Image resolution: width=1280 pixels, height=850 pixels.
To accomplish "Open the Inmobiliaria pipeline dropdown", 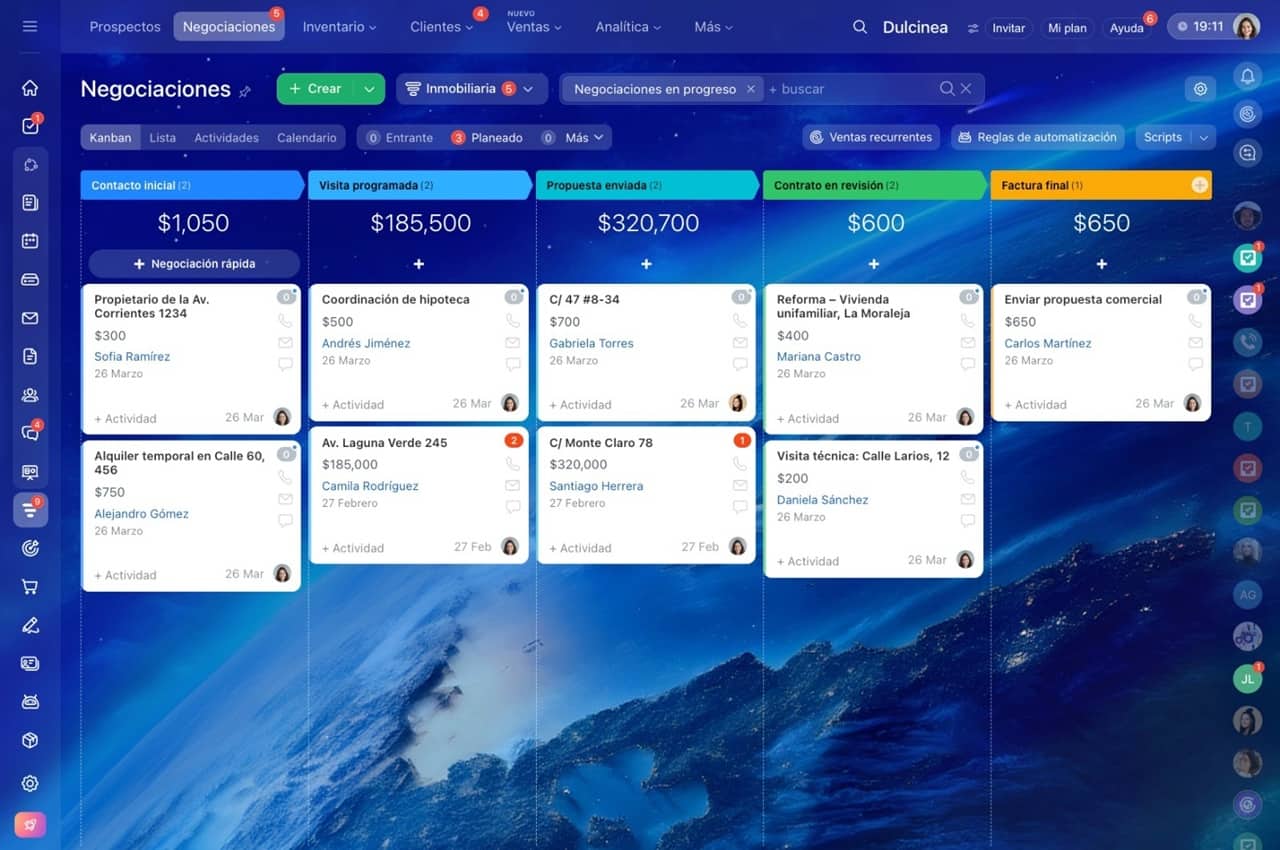I will pyautogui.click(x=472, y=89).
